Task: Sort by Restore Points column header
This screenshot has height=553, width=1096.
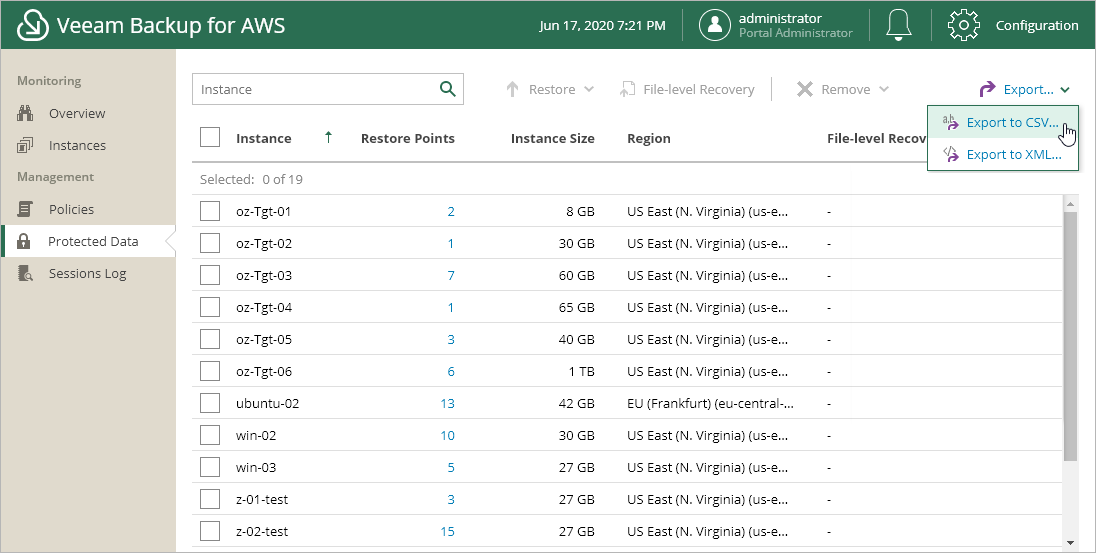Action: 408,138
